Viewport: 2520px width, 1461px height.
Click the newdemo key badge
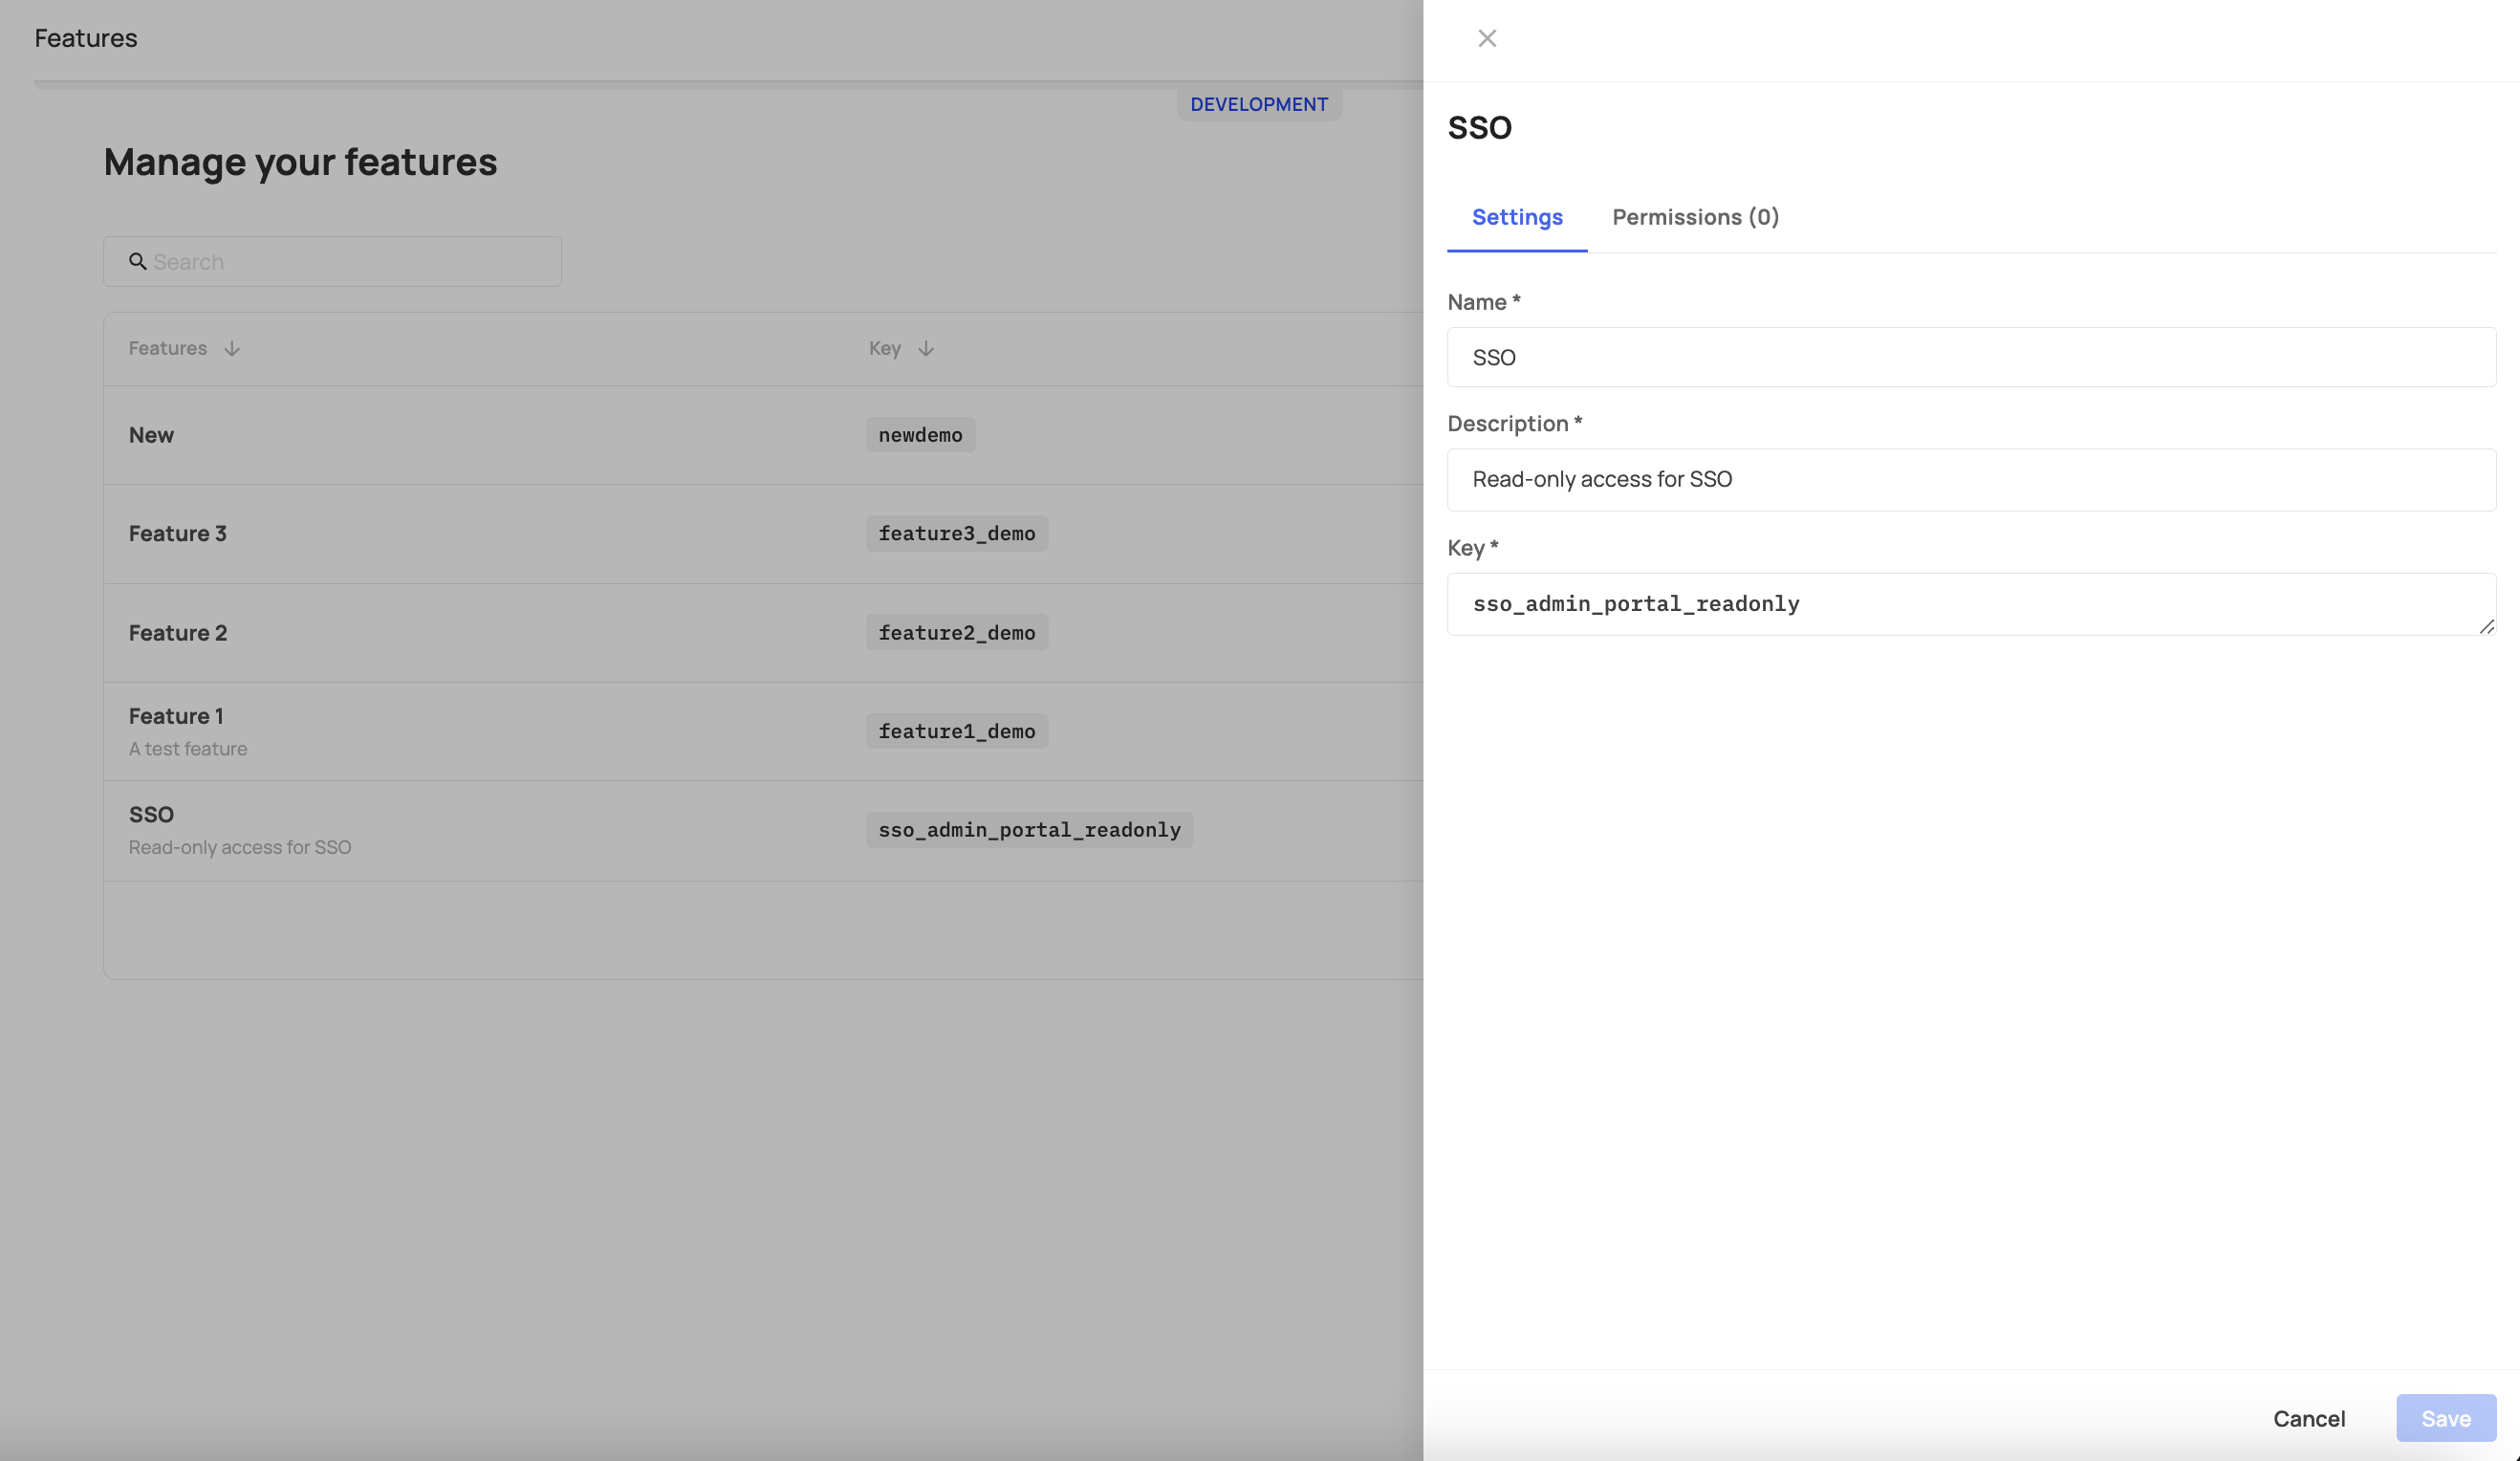pyautogui.click(x=919, y=434)
